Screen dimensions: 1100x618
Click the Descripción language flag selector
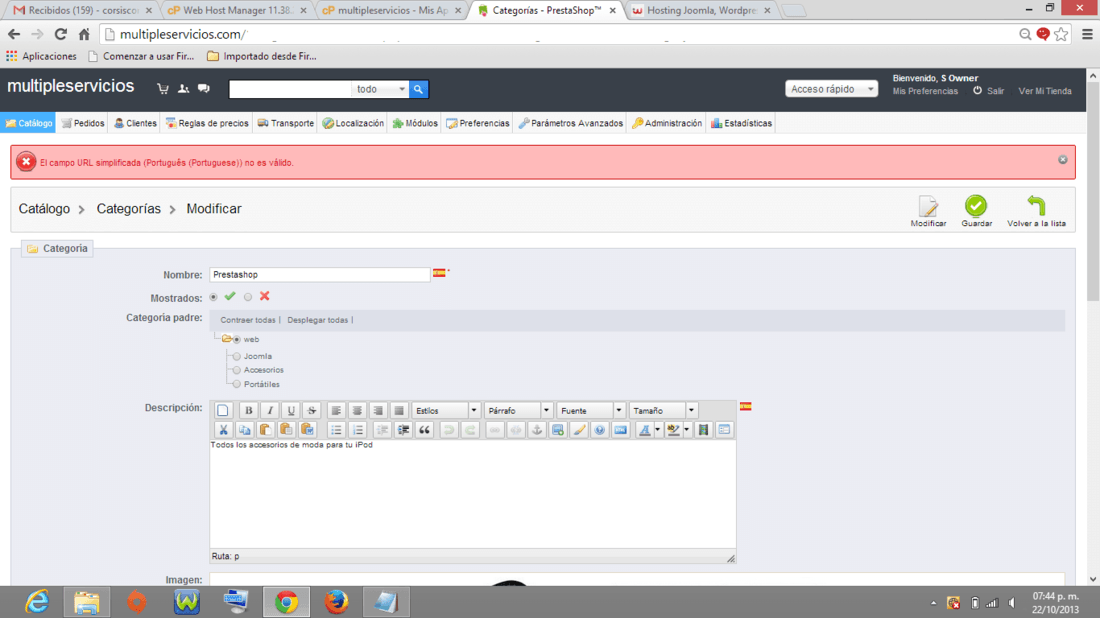click(745, 406)
